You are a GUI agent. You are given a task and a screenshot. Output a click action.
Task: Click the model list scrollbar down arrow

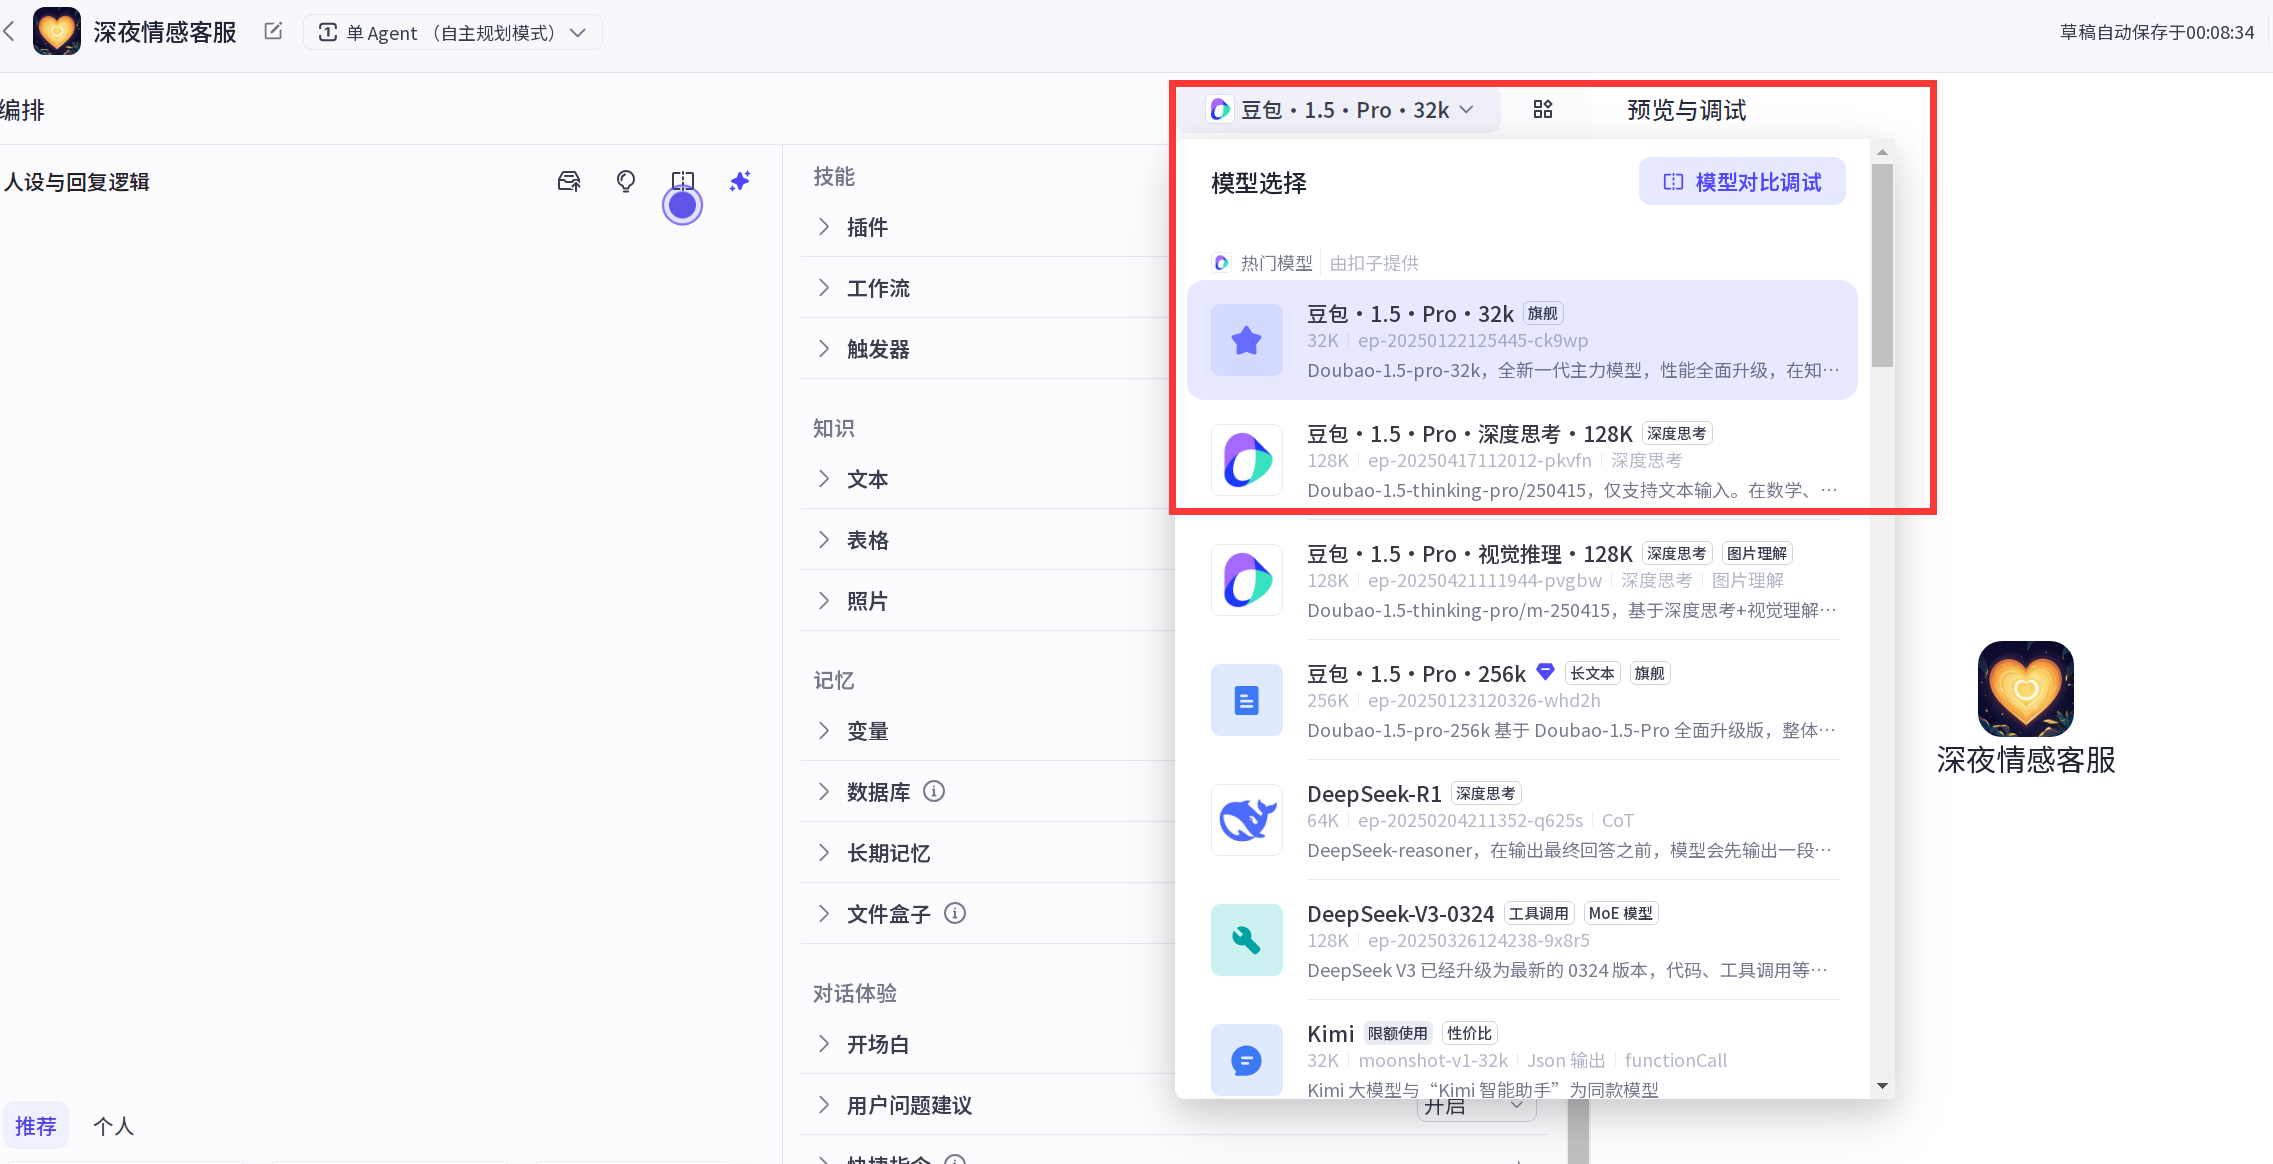click(1882, 1086)
